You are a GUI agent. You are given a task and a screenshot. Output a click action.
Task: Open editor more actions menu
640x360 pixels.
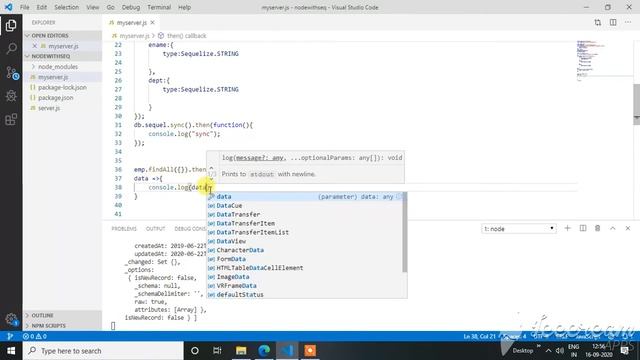click(x=628, y=23)
